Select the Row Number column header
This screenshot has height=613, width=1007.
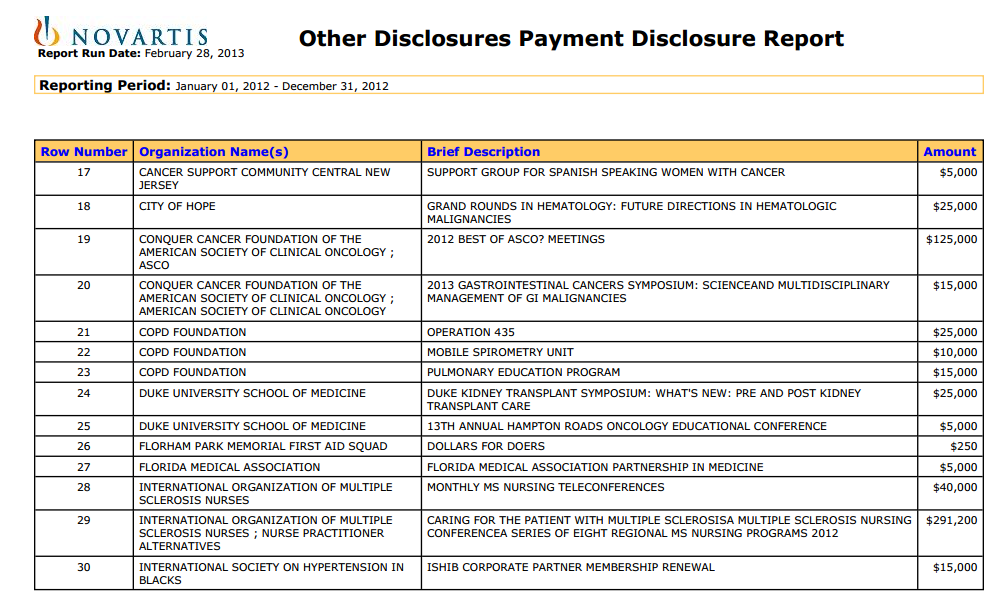point(83,151)
